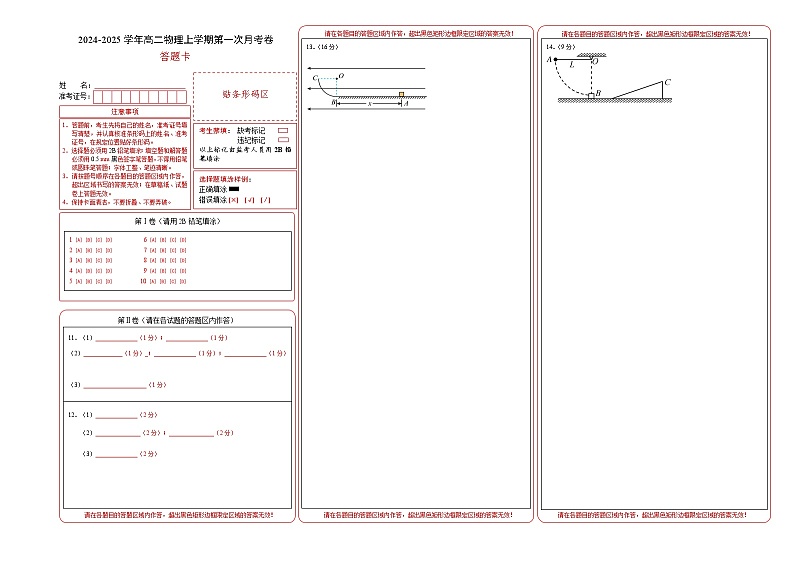The width and height of the screenshot is (794, 562).
Task: Click the question 14 (9分) label
Action: [x=559, y=47]
